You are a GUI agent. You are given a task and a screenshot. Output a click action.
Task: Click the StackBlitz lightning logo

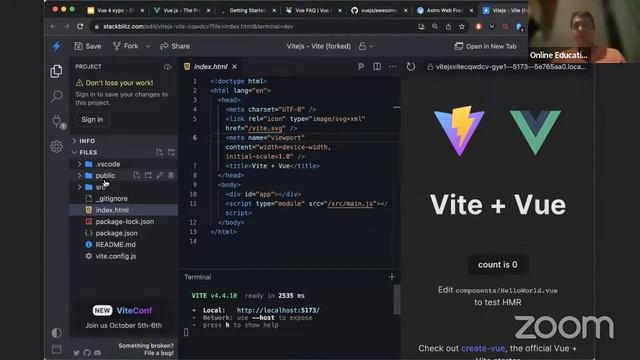(56, 46)
